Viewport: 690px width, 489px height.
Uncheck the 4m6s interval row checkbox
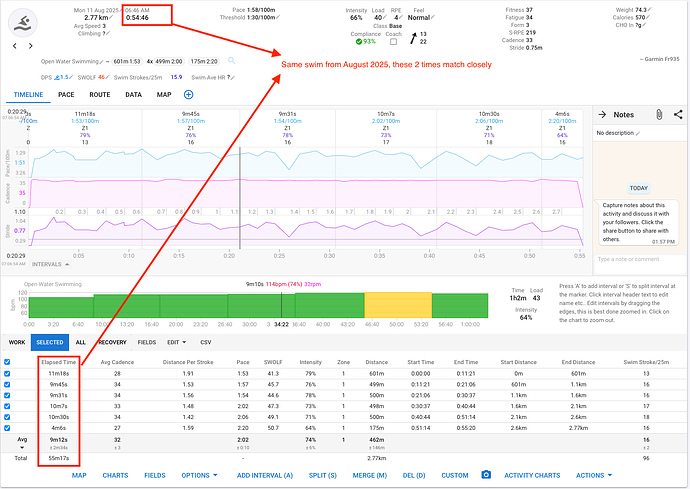pyautogui.click(x=7, y=428)
